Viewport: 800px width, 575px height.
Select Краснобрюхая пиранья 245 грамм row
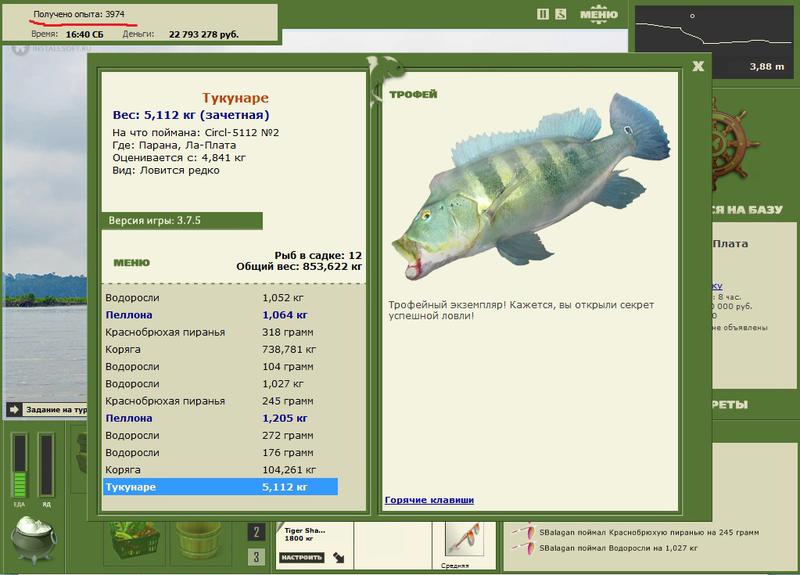coord(220,401)
